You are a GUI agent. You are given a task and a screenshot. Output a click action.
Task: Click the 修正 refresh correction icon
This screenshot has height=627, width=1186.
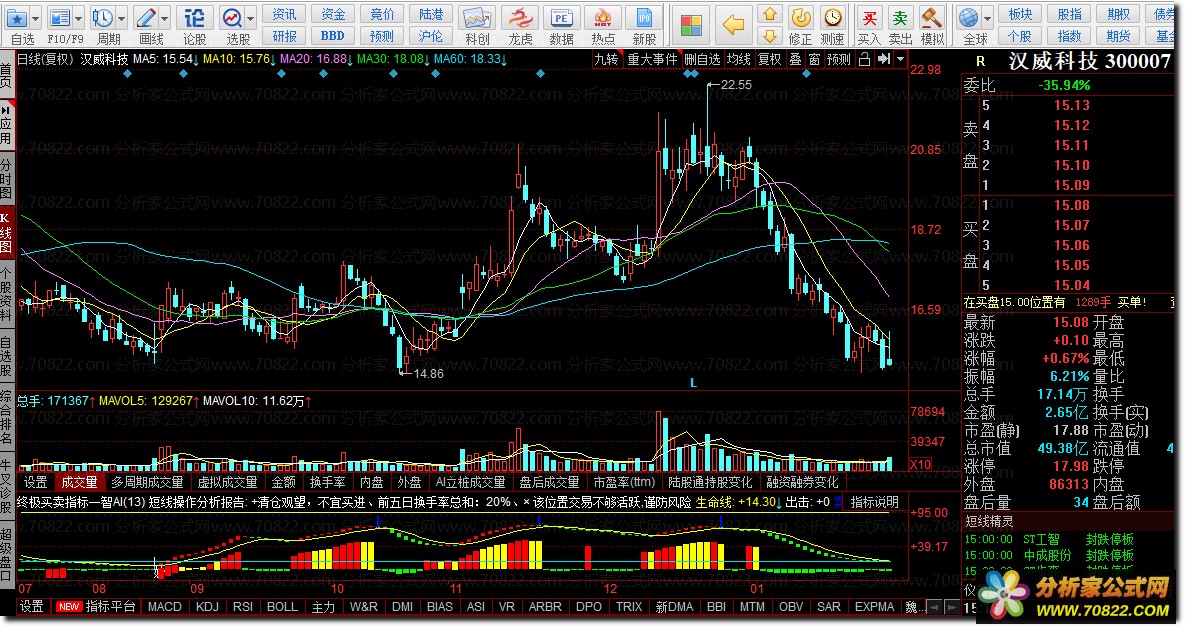tap(800, 18)
